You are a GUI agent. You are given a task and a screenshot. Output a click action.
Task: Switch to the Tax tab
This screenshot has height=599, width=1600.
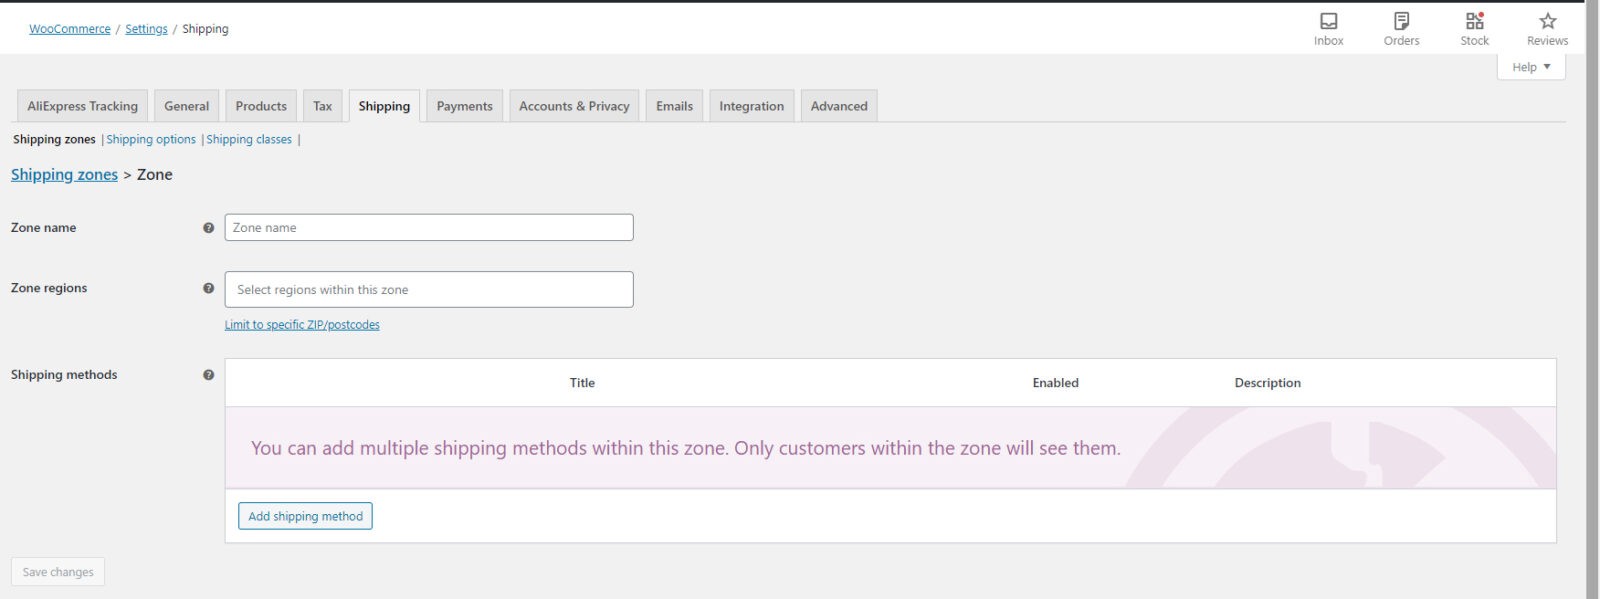322,106
